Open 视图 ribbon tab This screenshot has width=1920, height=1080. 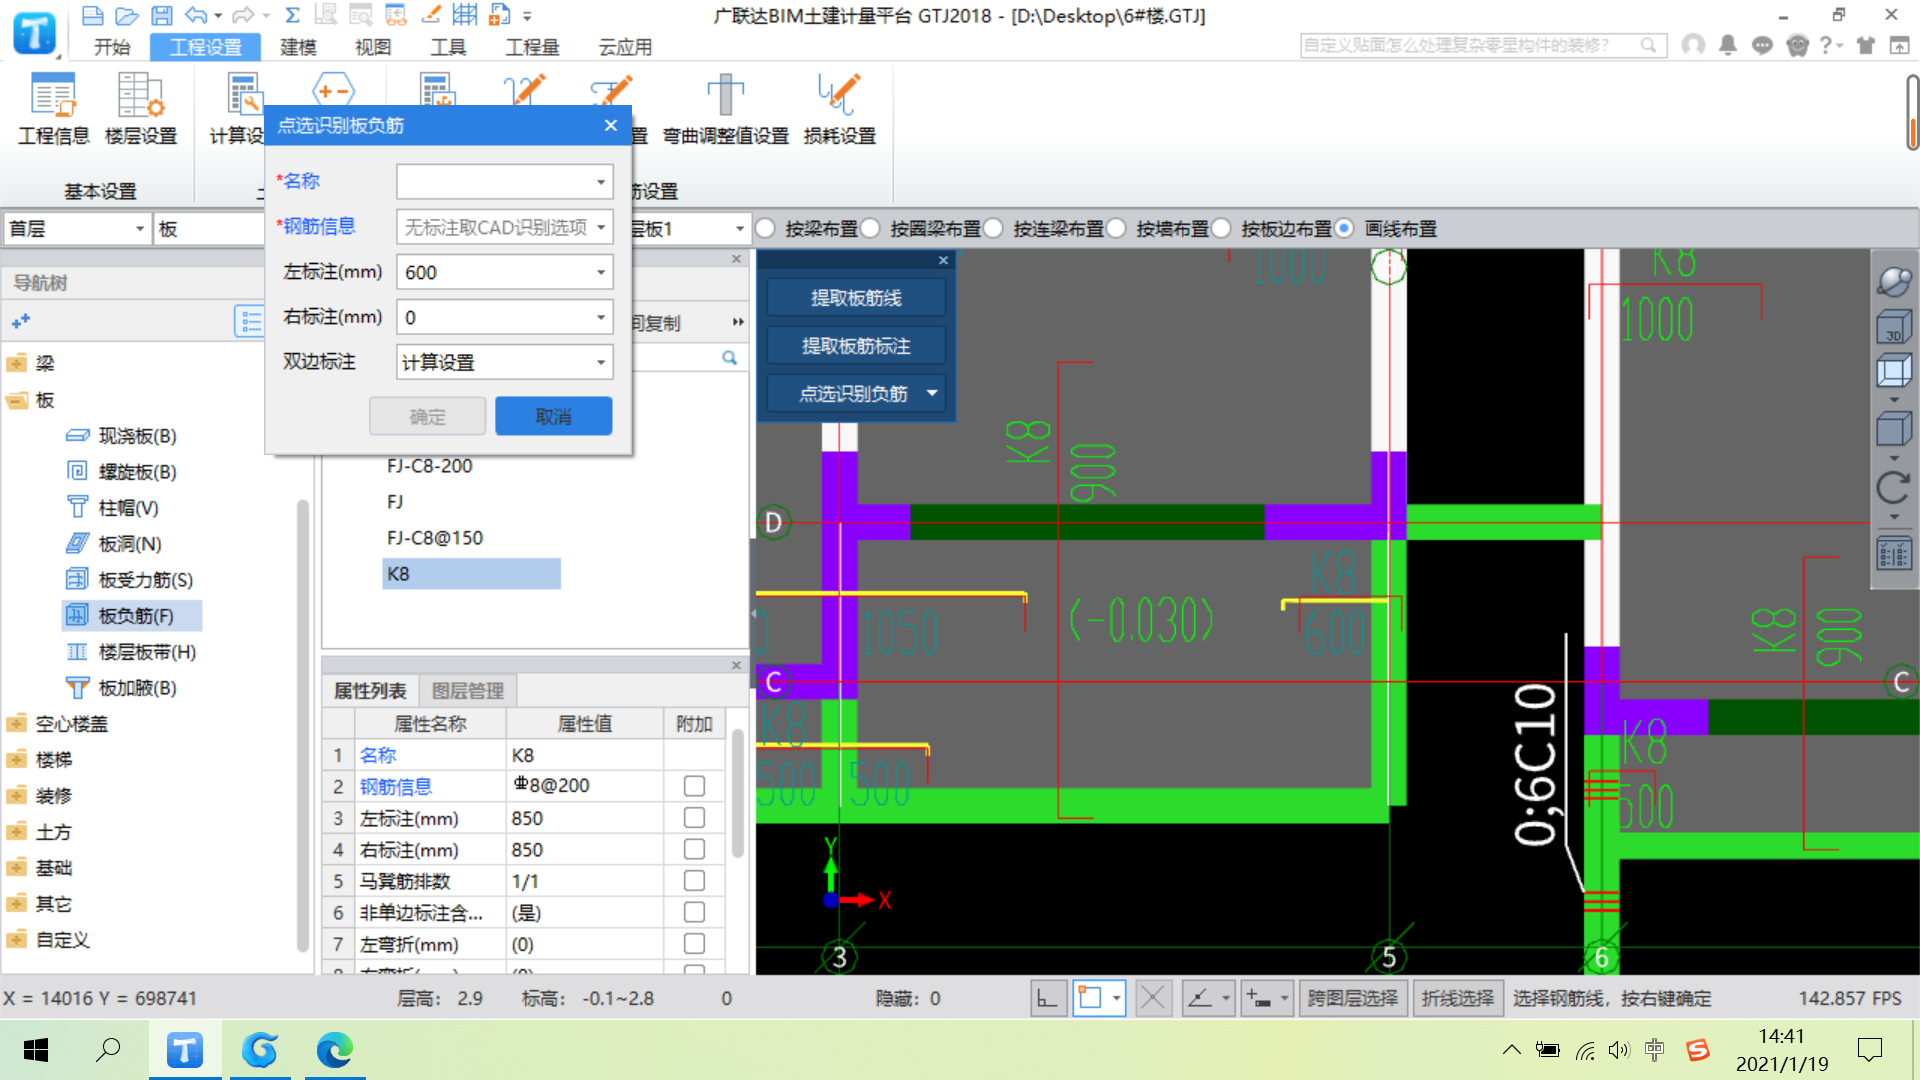pyautogui.click(x=373, y=47)
